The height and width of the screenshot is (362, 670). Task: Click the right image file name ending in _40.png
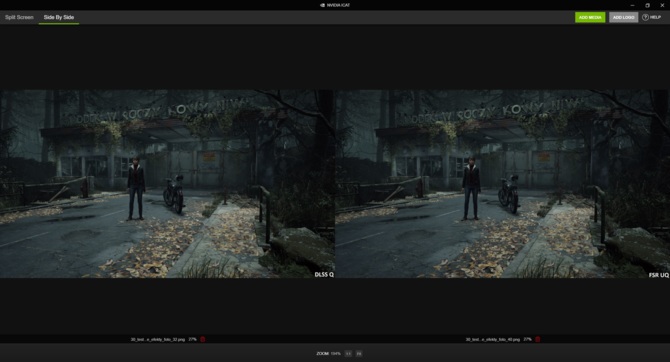coord(493,339)
